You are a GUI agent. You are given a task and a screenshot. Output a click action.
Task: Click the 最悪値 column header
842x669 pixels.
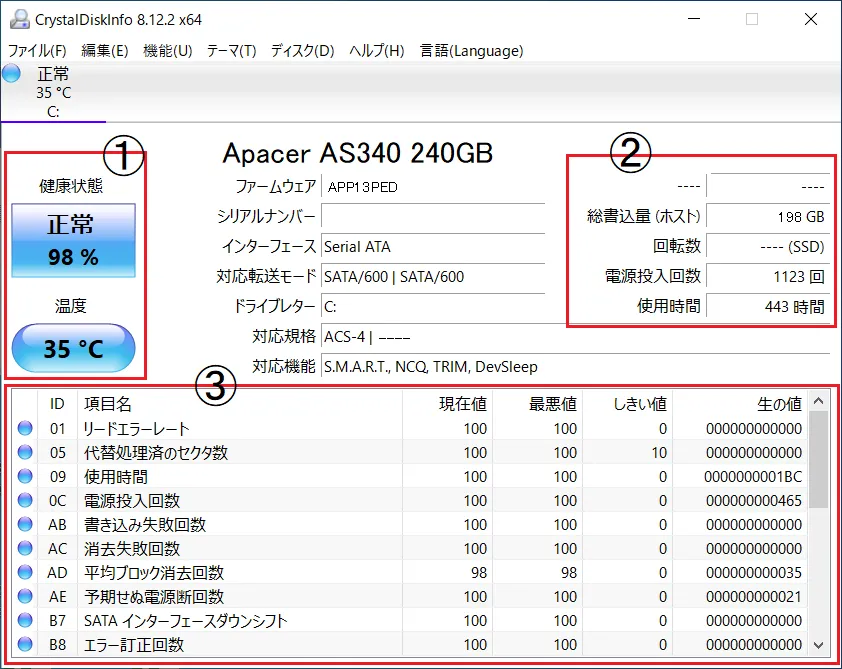(x=538, y=404)
